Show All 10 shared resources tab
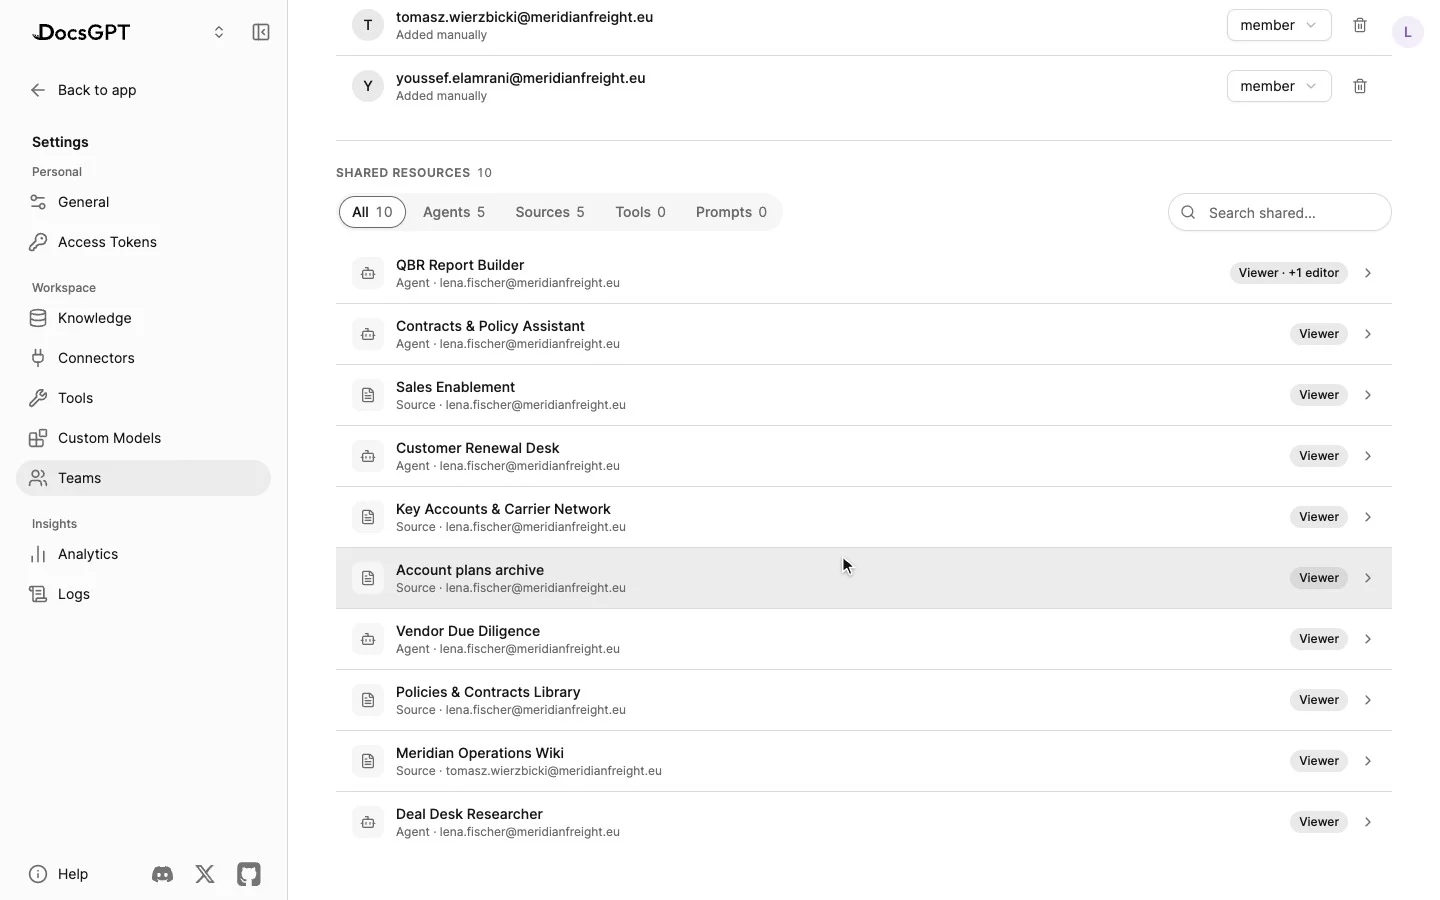This screenshot has width=1440, height=900. (372, 212)
